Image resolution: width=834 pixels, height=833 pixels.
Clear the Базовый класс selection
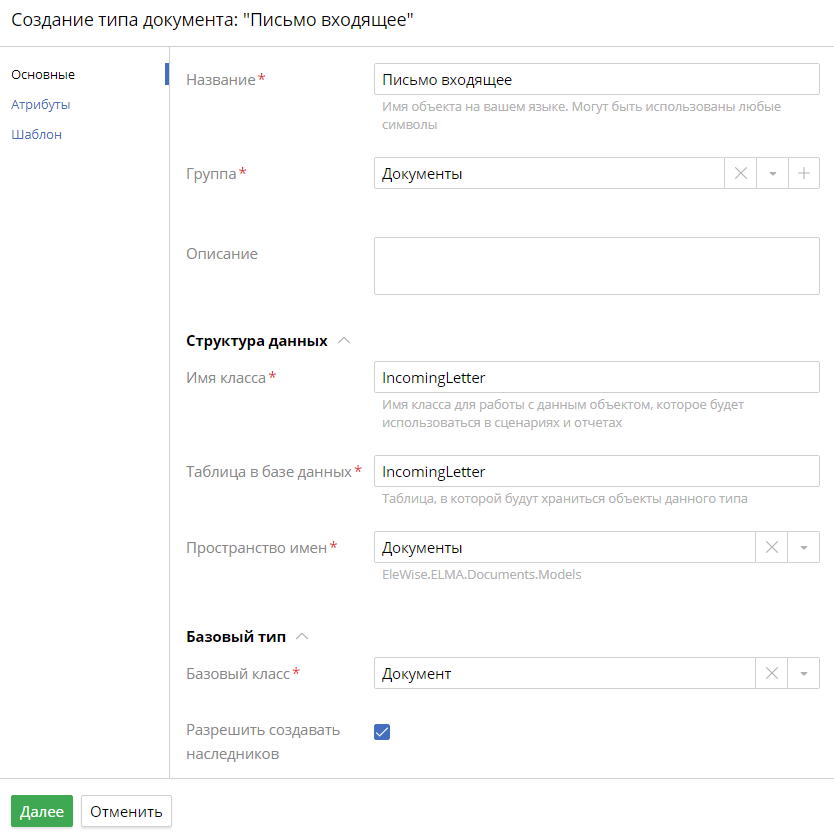tap(771, 673)
